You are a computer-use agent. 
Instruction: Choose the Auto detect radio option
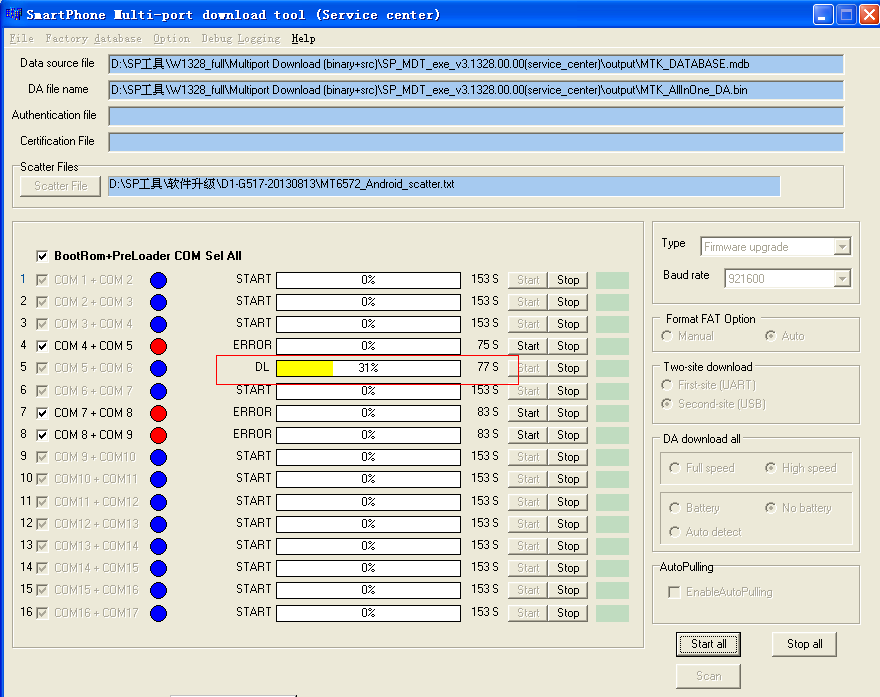point(675,531)
